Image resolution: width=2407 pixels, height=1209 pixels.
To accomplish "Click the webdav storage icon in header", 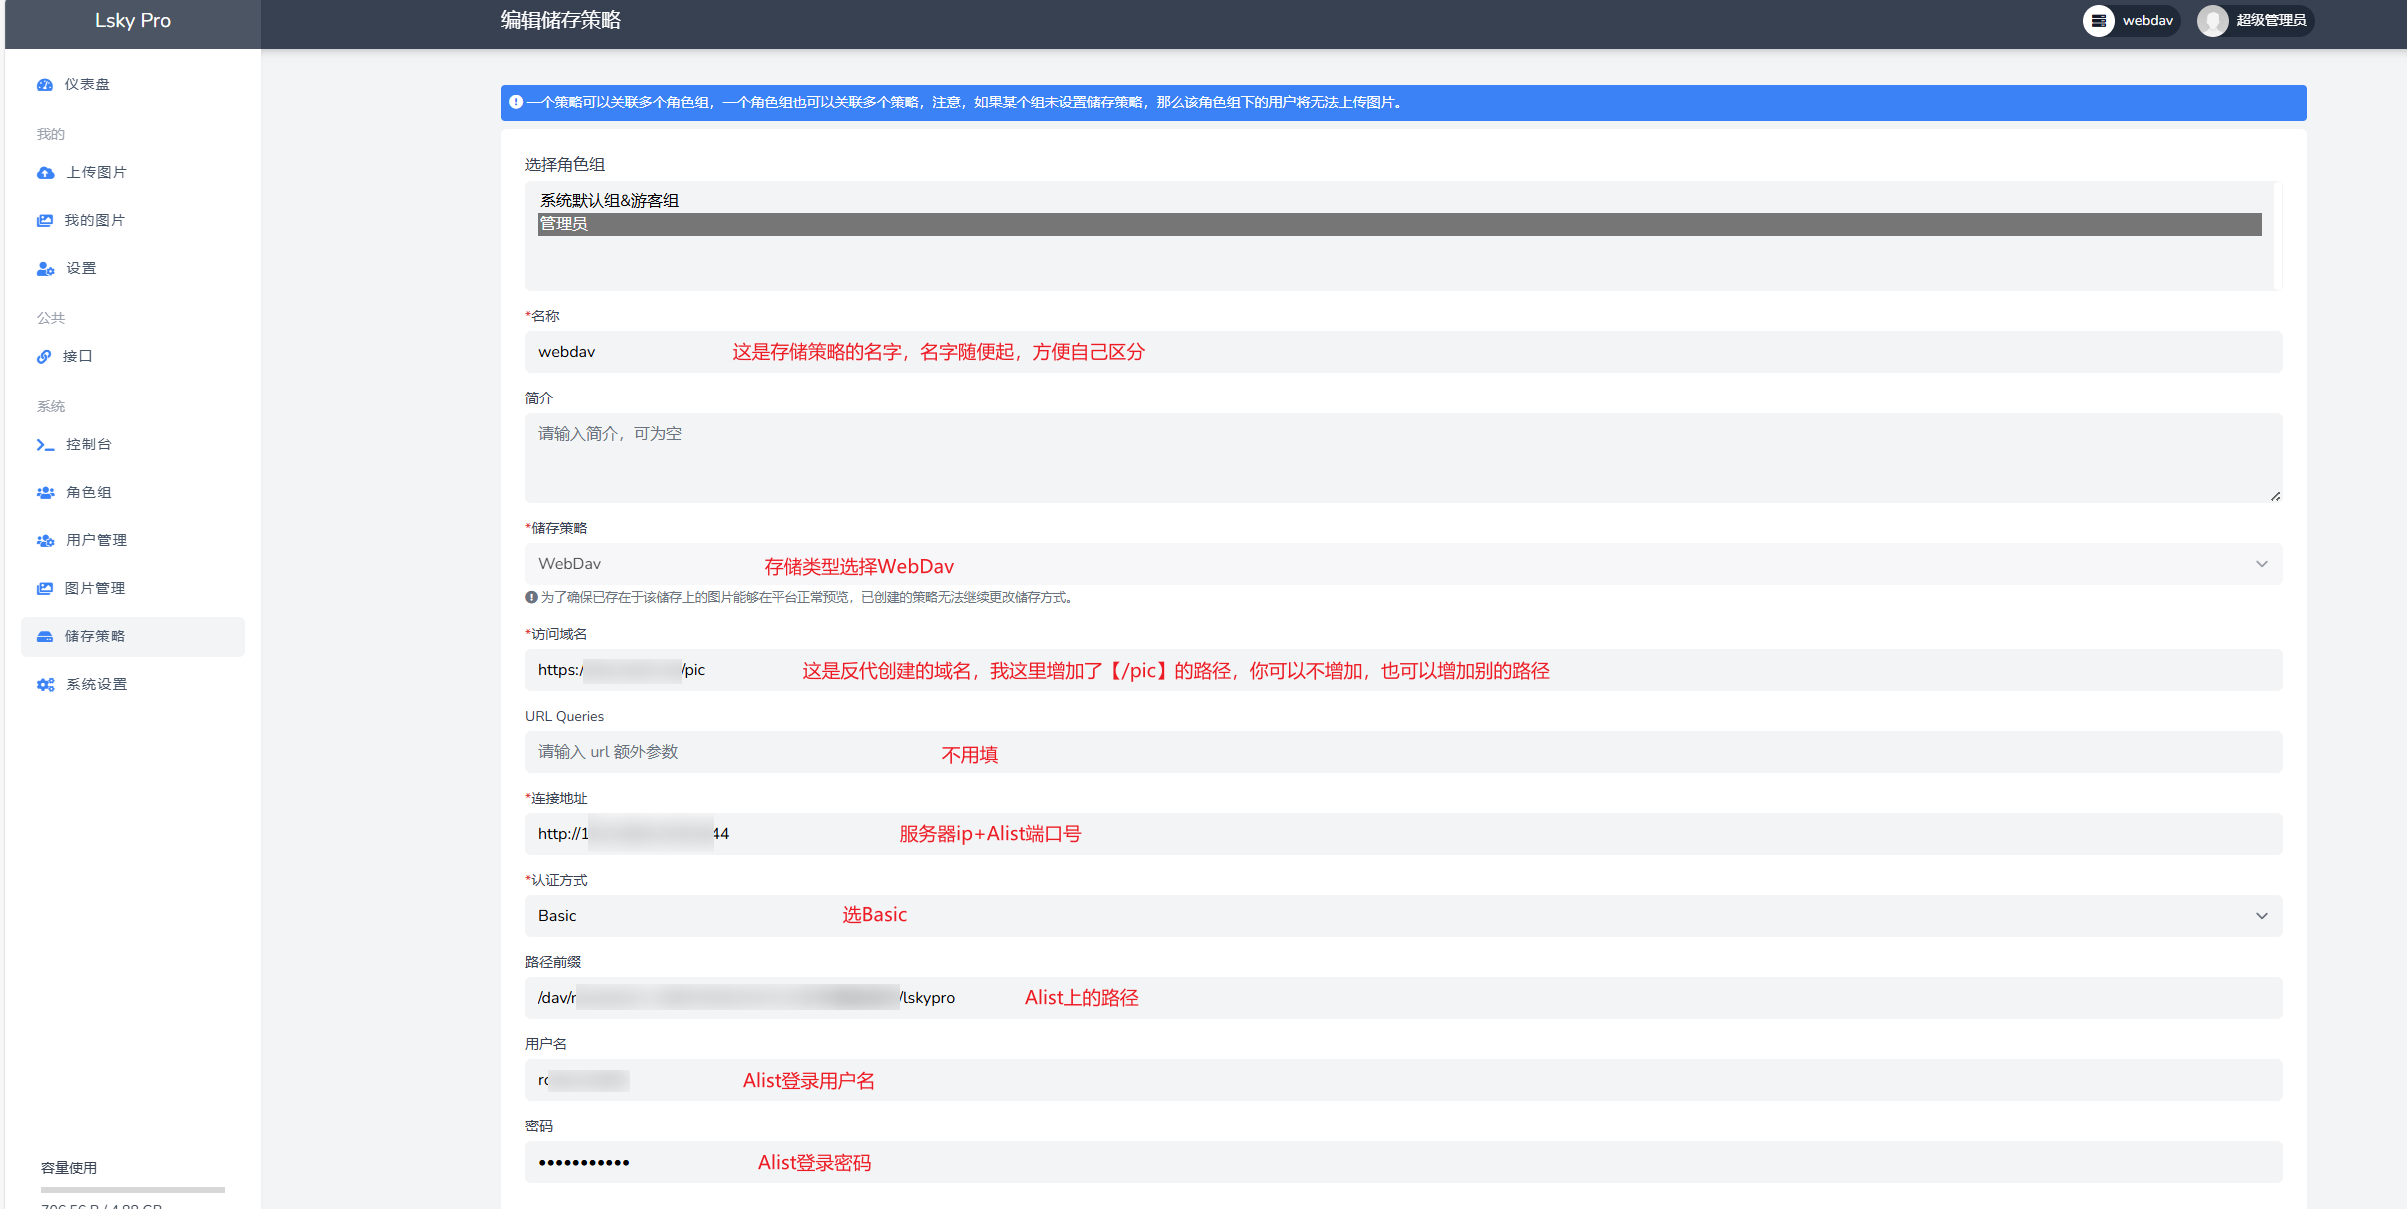I will pos(2098,21).
